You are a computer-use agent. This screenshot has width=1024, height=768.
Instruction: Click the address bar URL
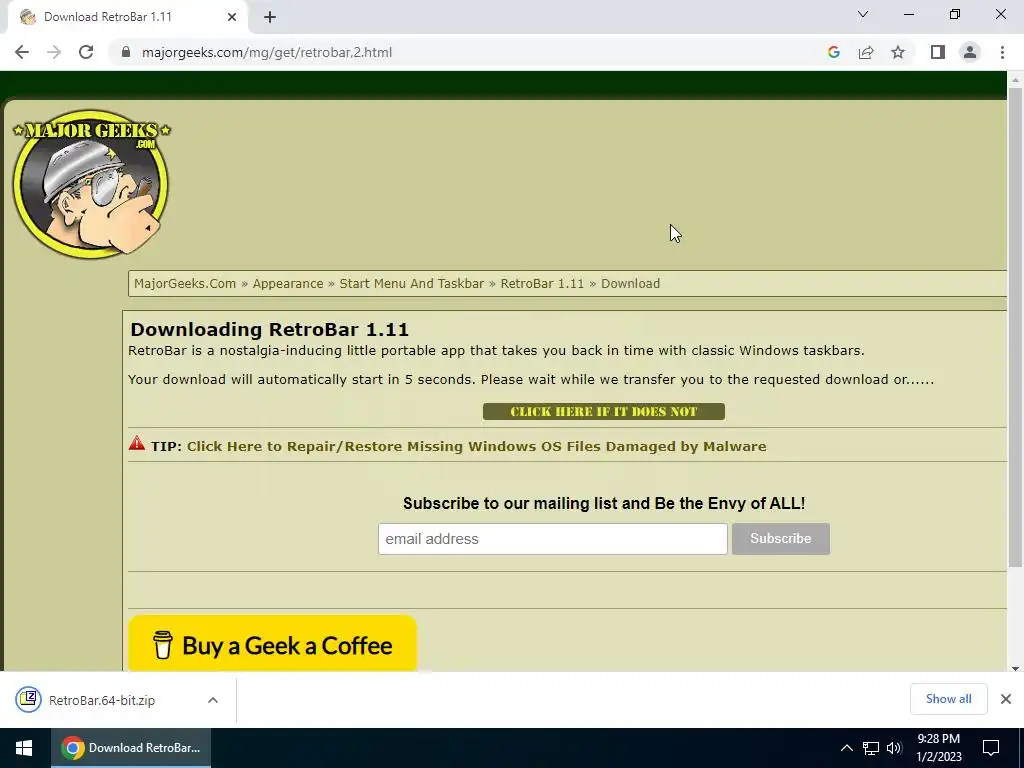click(x=266, y=52)
